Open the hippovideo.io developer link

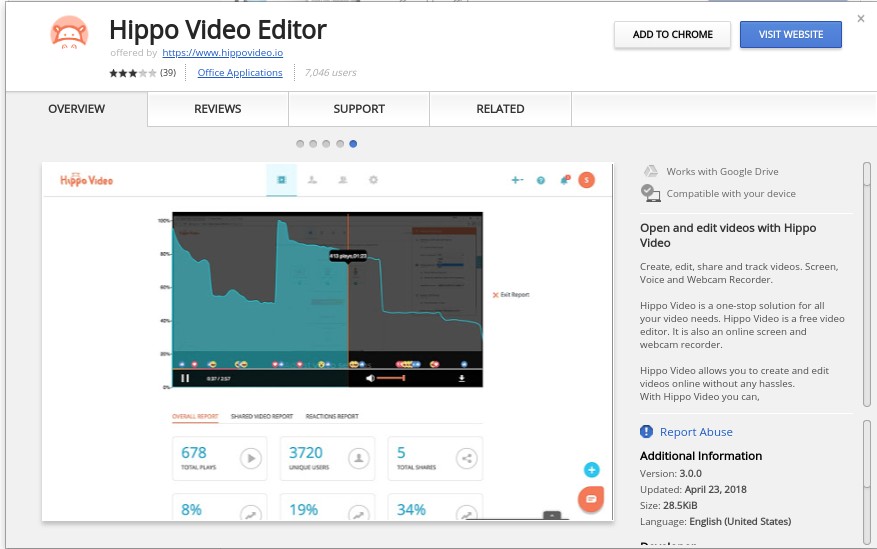click(223, 53)
